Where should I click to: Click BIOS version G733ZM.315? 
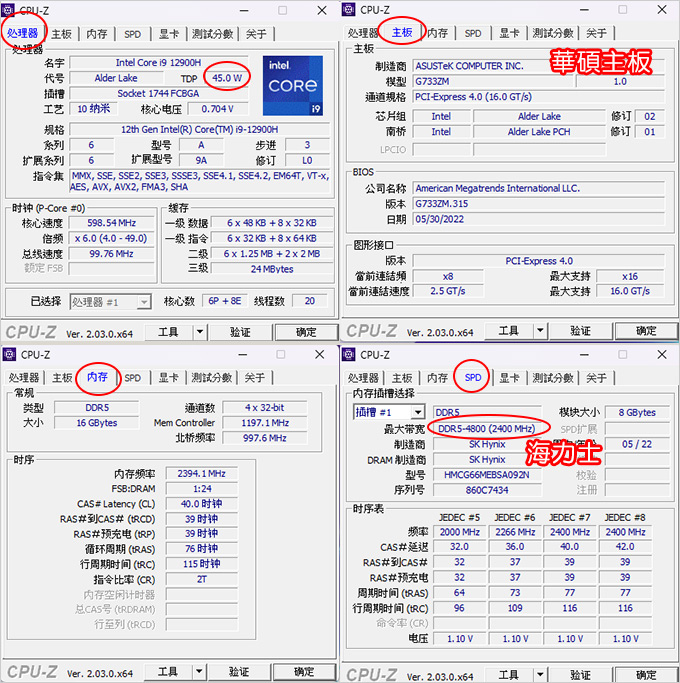click(x=538, y=204)
